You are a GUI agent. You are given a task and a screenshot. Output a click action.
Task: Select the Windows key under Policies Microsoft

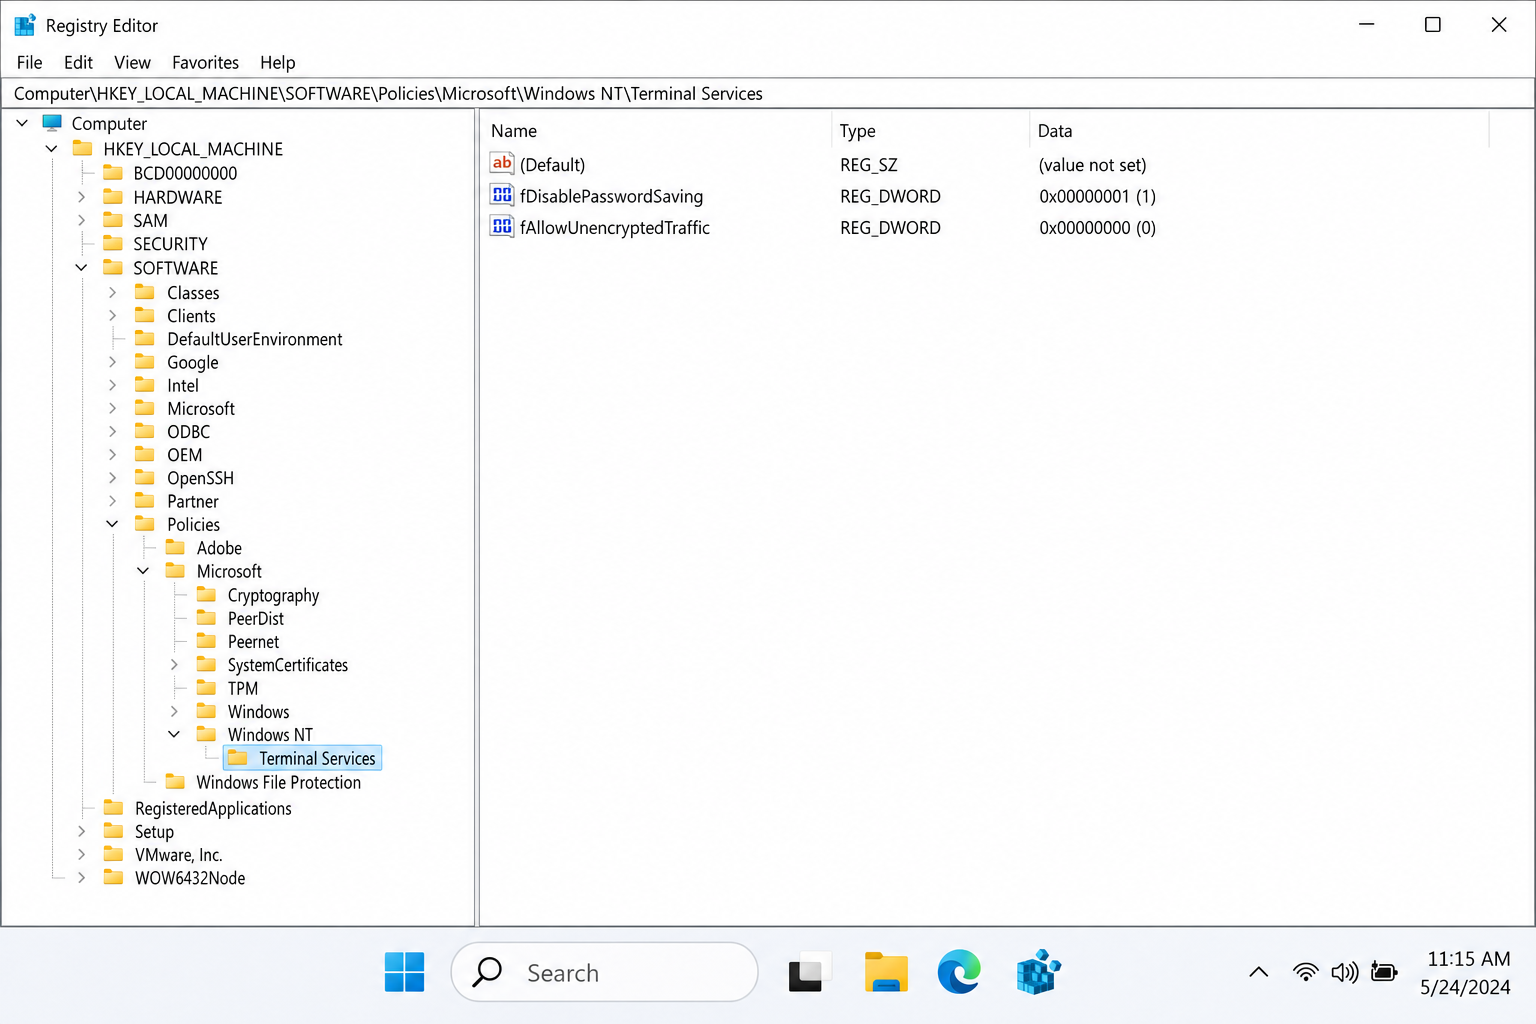[x=258, y=712]
